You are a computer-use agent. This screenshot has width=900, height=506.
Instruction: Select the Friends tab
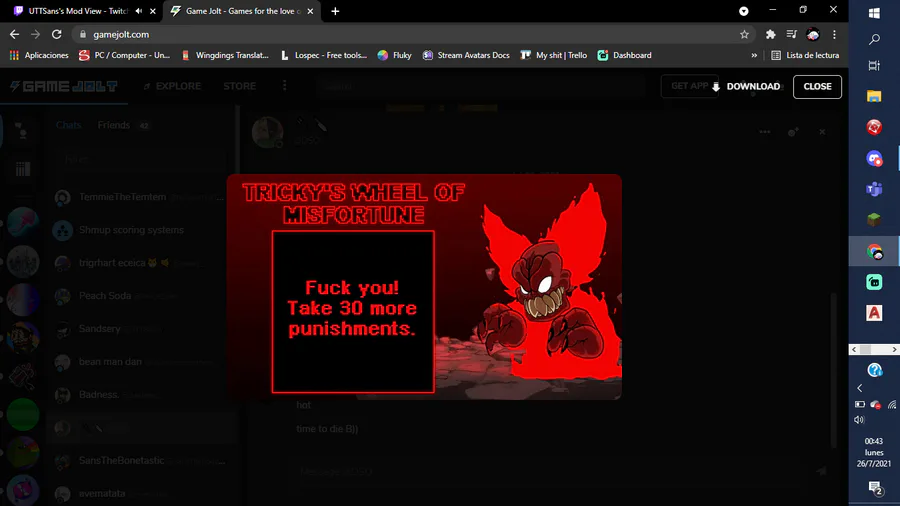(x=114, y=125)
